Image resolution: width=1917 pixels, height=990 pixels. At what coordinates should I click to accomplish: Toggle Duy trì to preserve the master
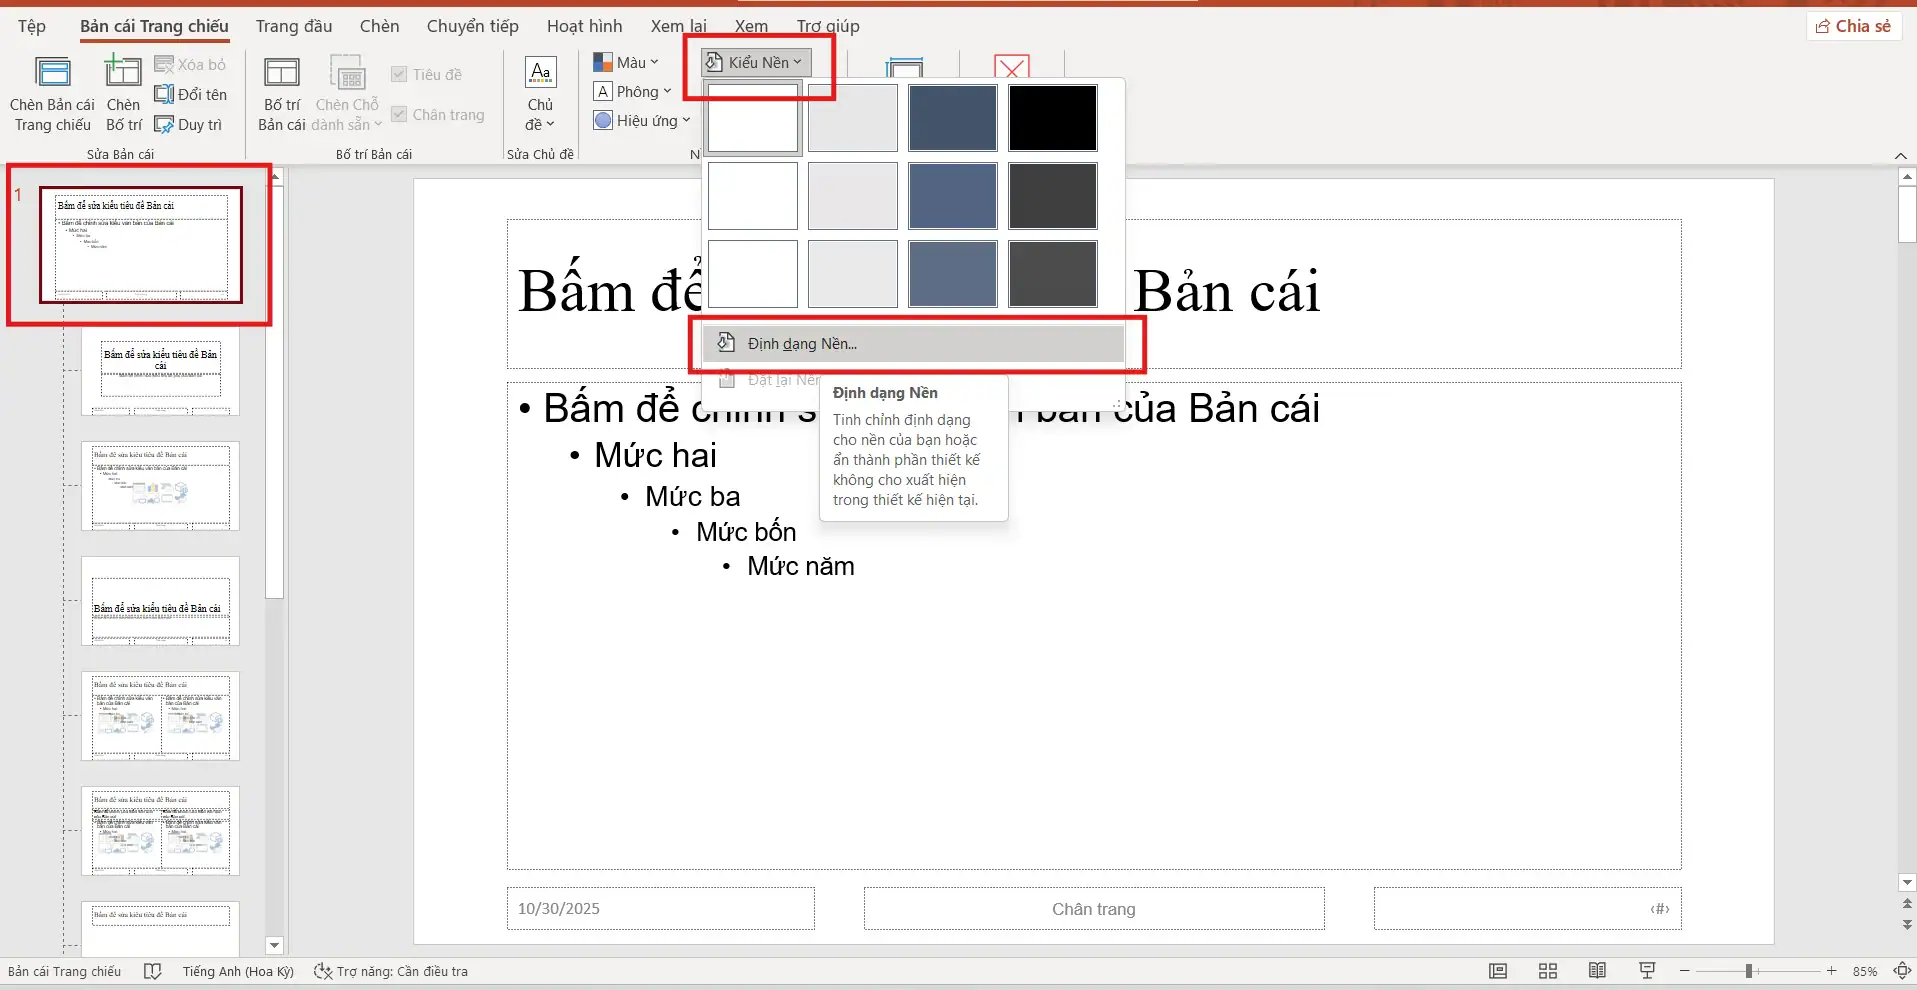(x=190, y=124)
